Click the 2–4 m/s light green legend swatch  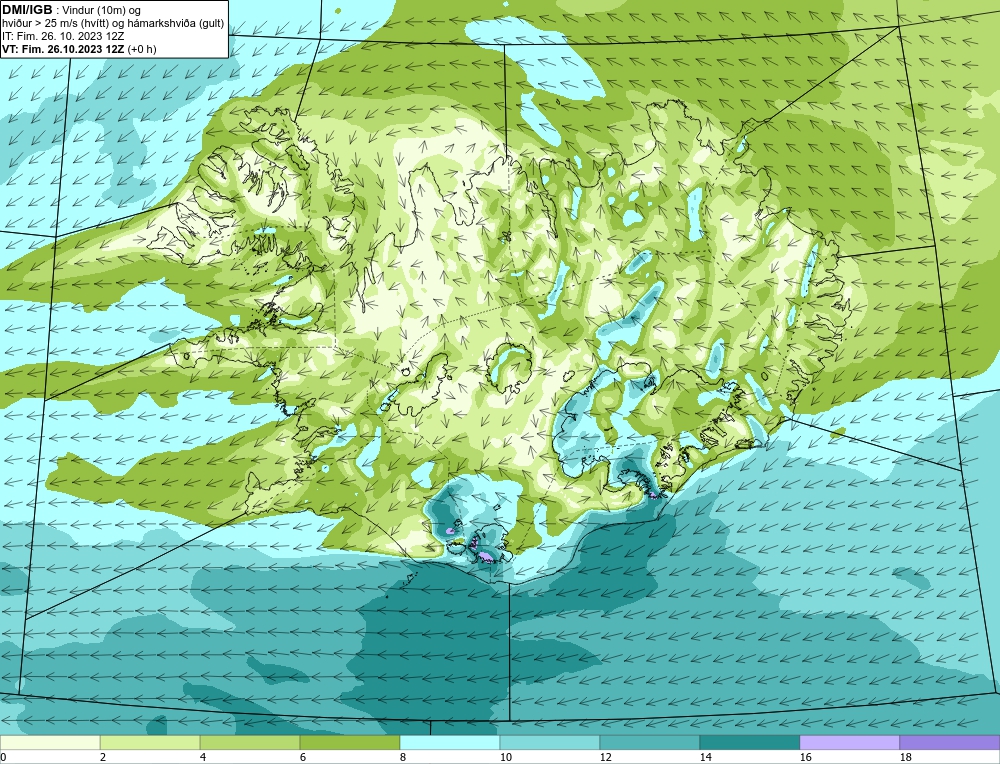150,742
